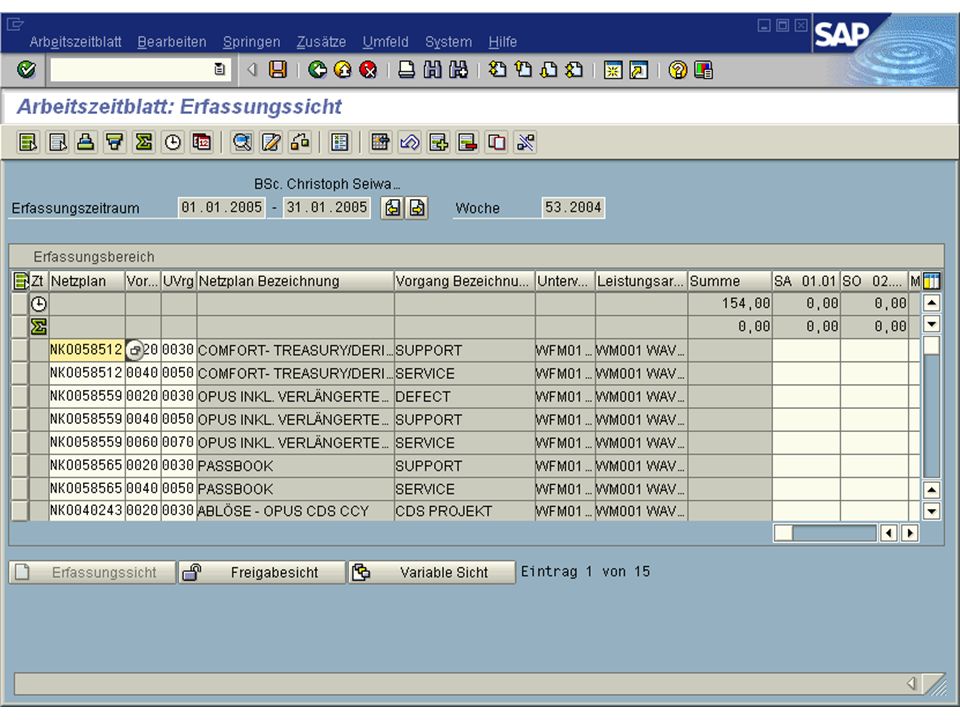The image size is (960, 720).
Task: Open the Zusätze menu
Action: pos(321,42)
